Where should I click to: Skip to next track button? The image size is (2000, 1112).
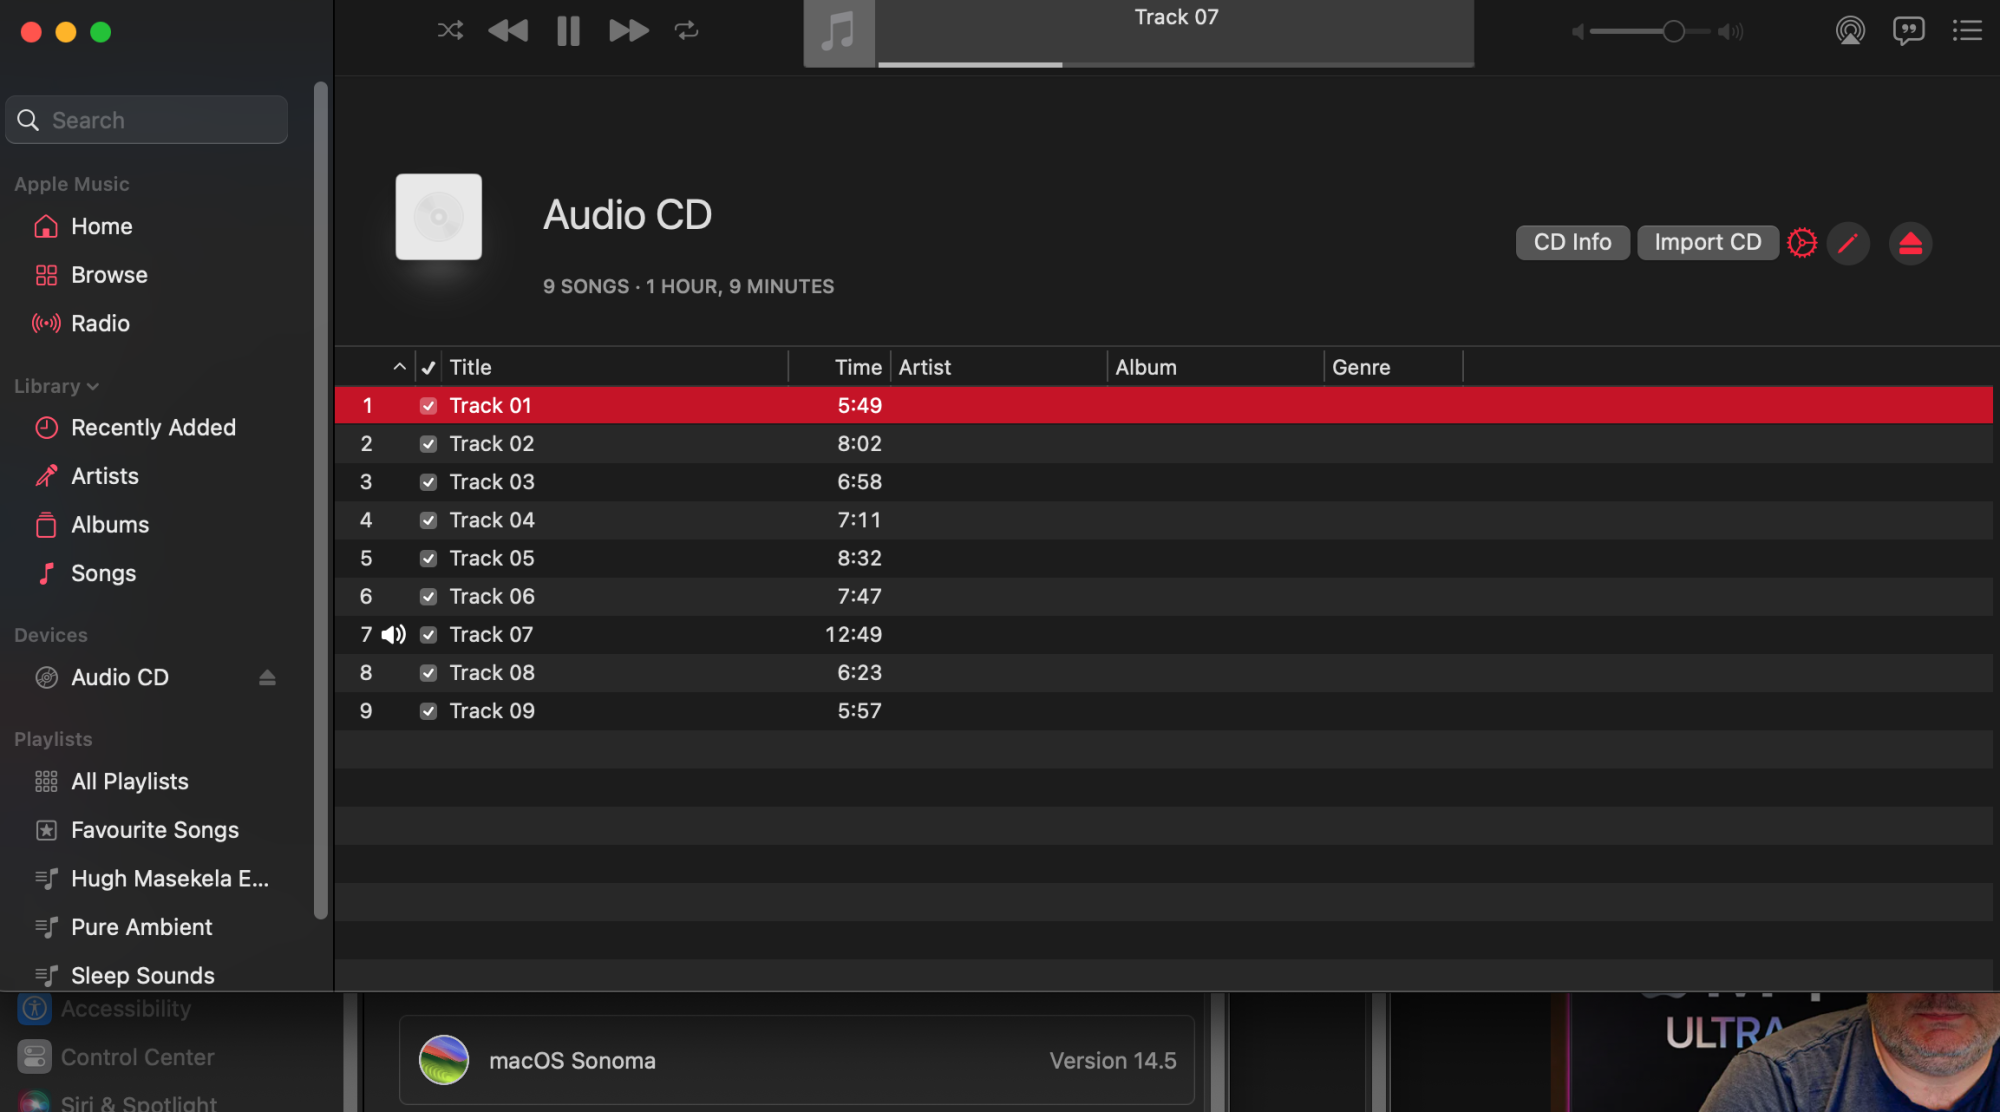[628, 31]
